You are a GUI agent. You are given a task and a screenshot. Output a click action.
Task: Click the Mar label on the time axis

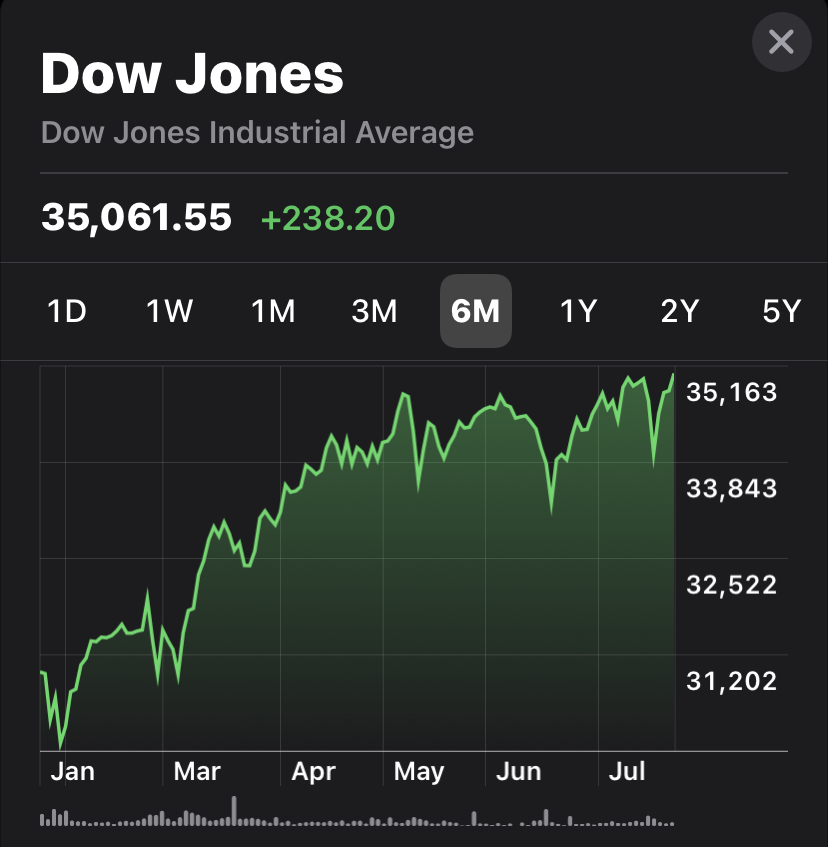(197, 772)
